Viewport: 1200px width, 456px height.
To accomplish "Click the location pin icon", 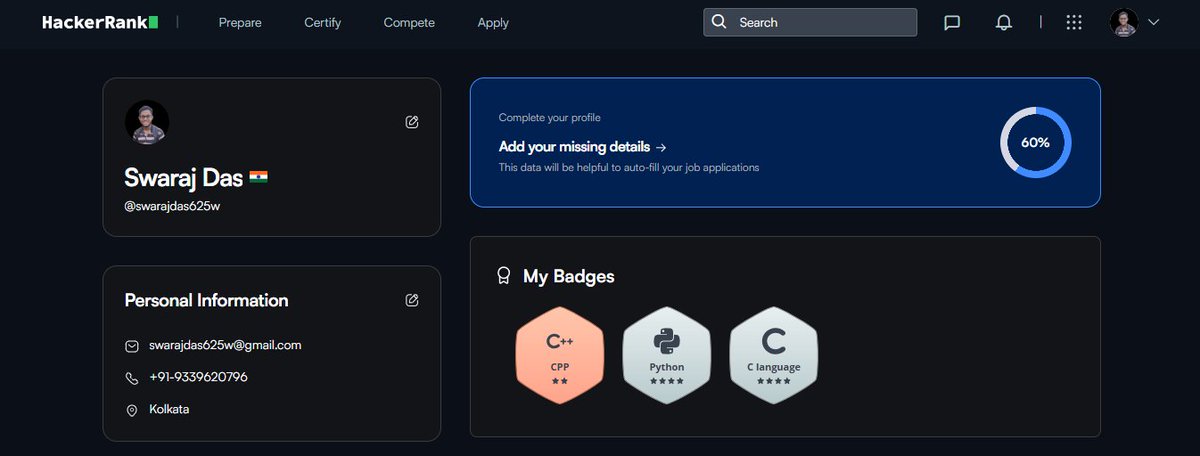I will pyautogui.click(x=131, y=410).
